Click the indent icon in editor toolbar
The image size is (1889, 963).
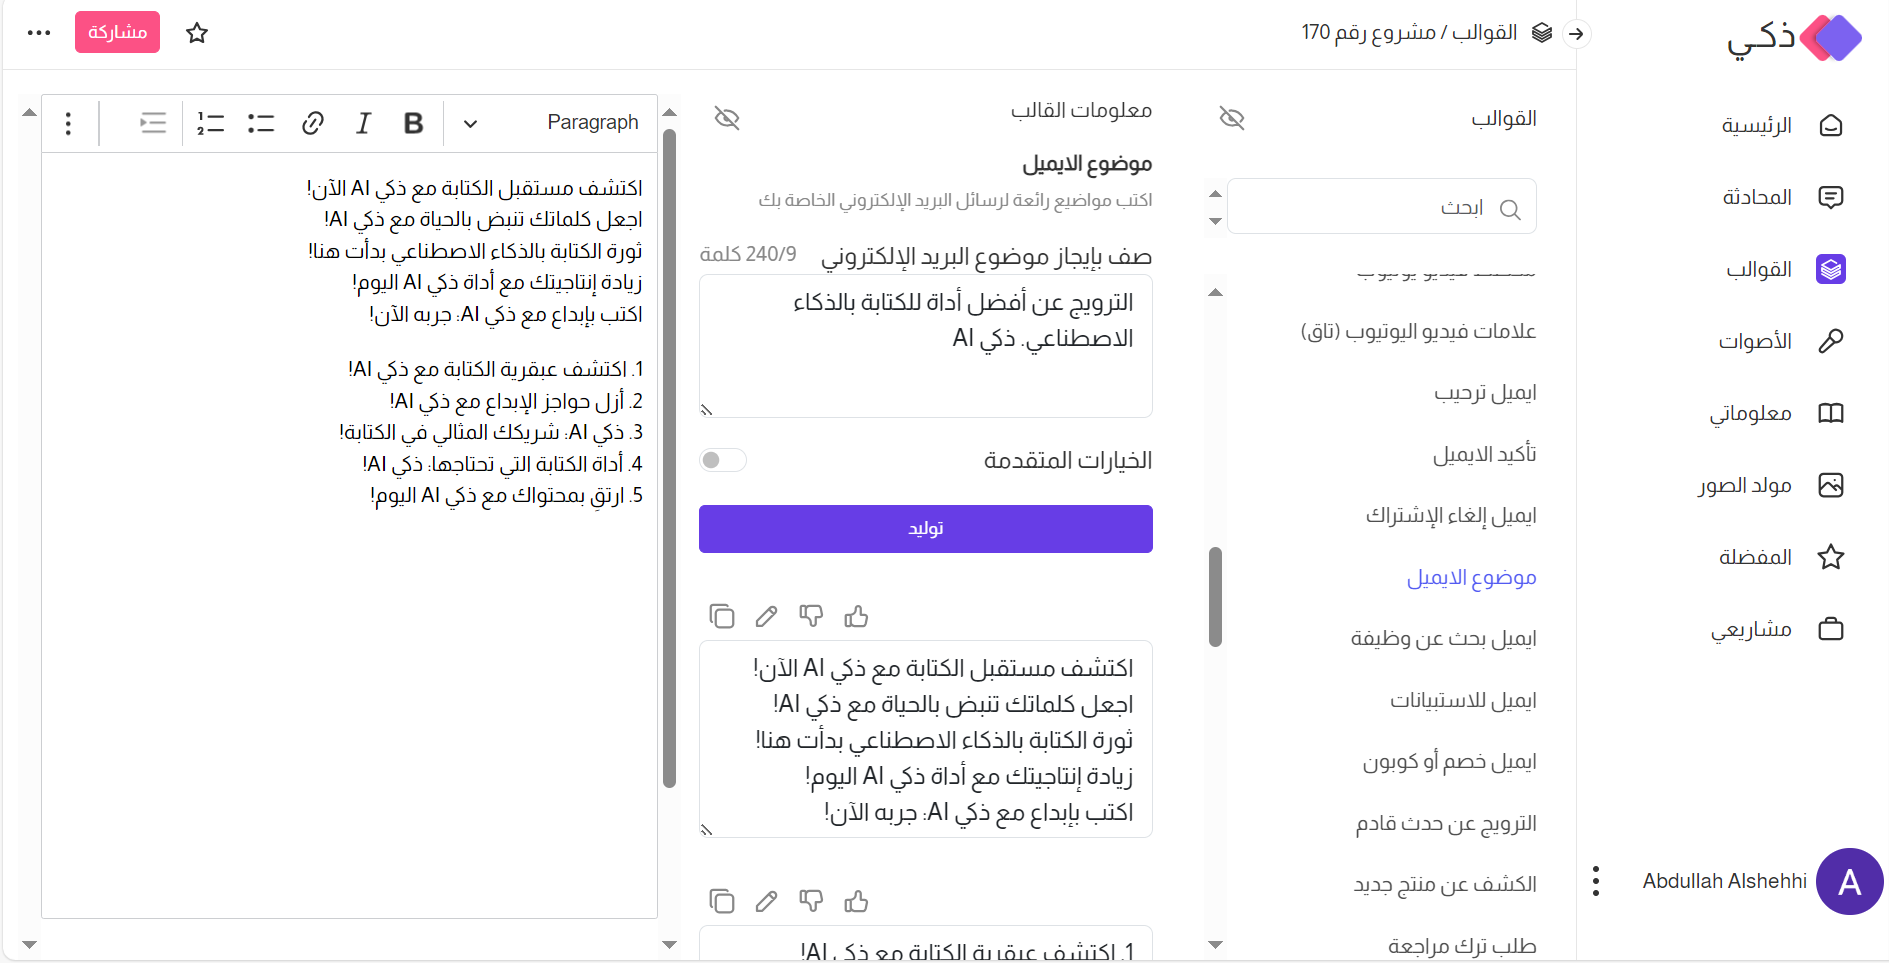point(153,123)
